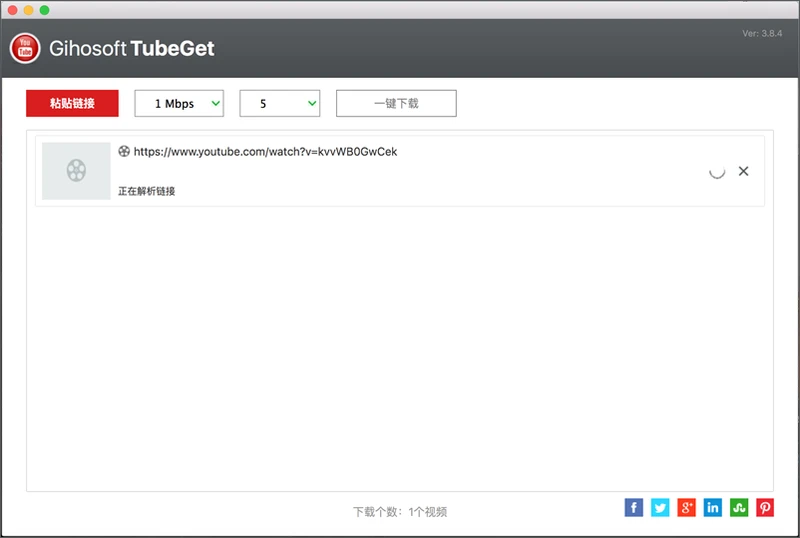Screen dimensions: 800x538
Task: Click the Gihosoft TubeGet YouTube logo icon
Action: pos(25,48)
